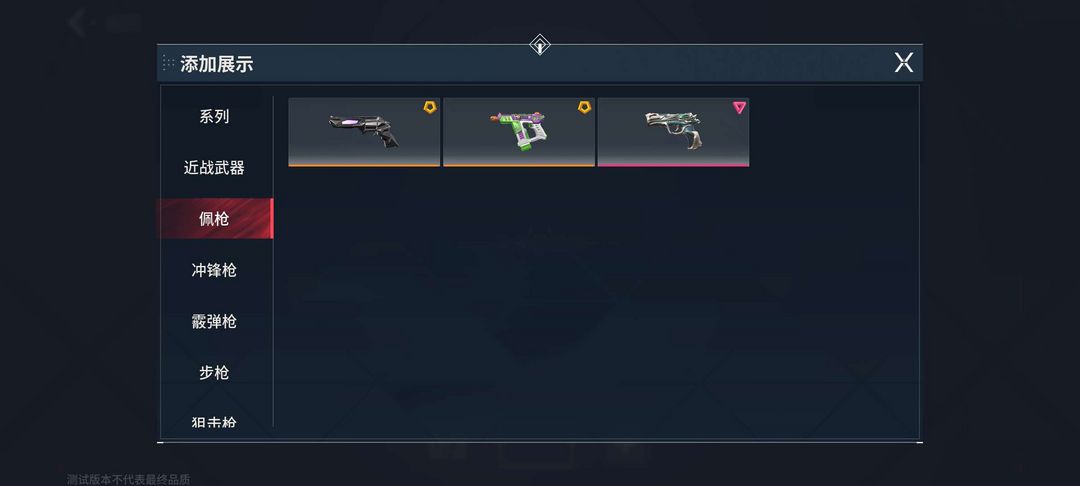Click the 测试版本不代表最终品质 watermark text
Screen dimensions: 1080x486
[128, 479]
